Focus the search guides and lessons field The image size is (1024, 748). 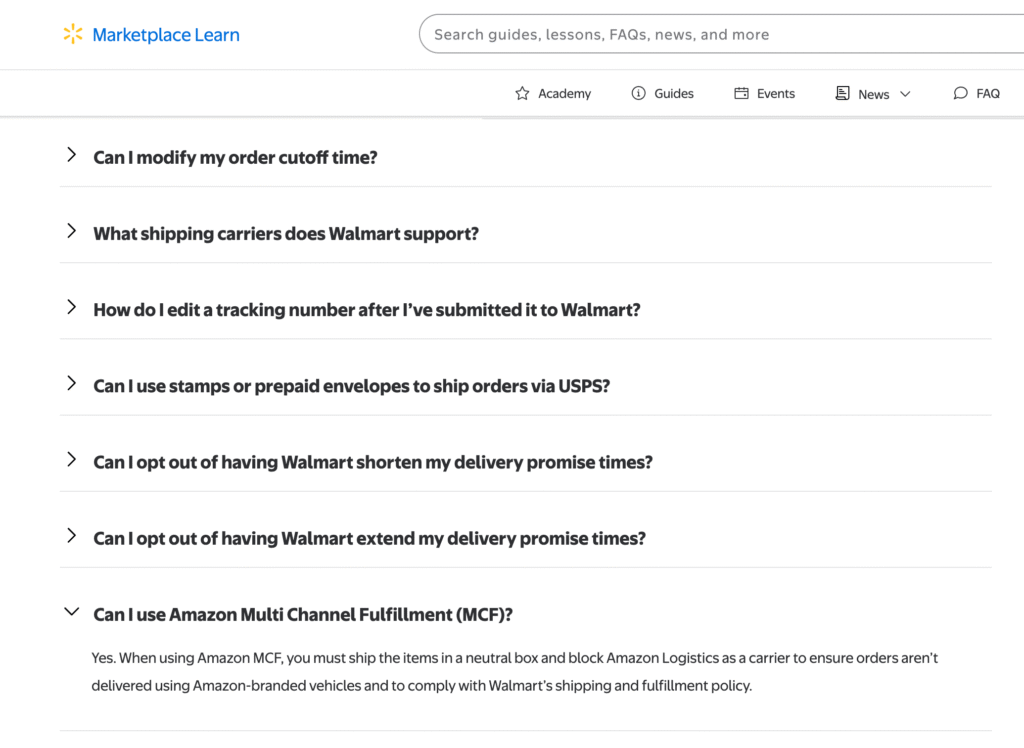point(721,34)
